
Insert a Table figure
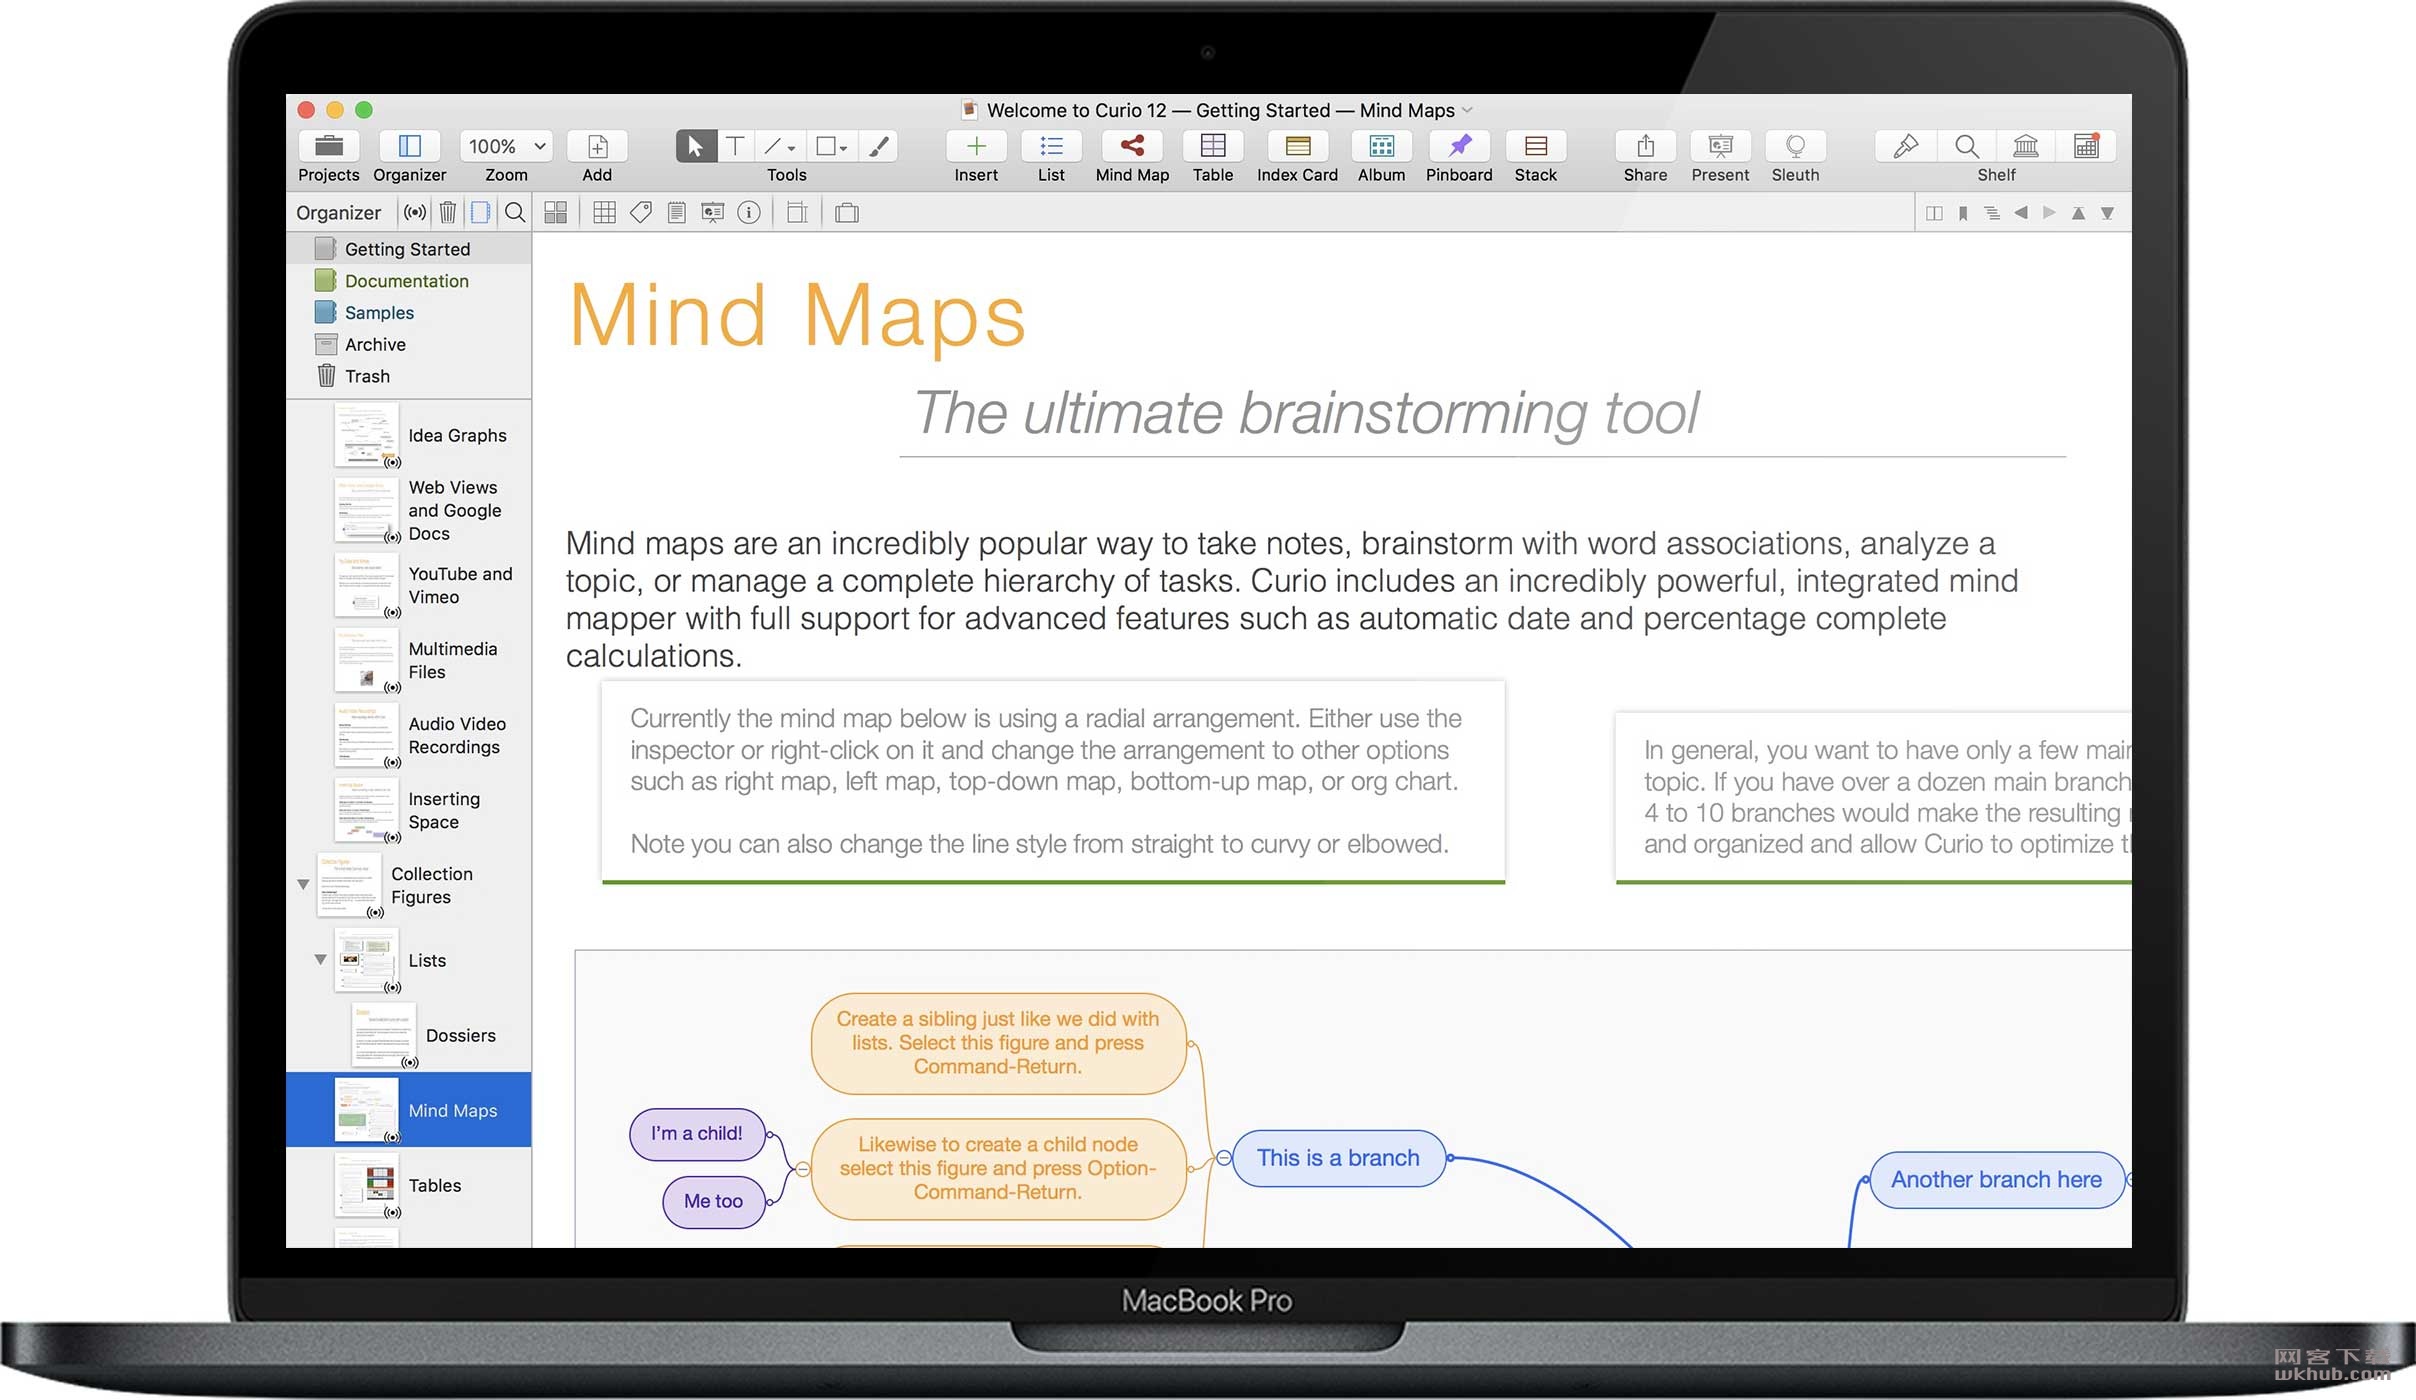[x=1213, y=146]
